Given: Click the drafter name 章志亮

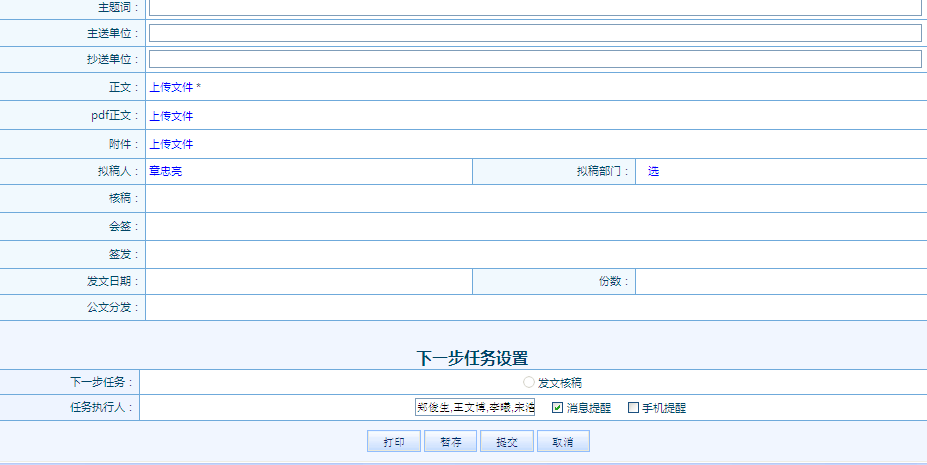Looking at the screenshot, I should pos(165,171).
